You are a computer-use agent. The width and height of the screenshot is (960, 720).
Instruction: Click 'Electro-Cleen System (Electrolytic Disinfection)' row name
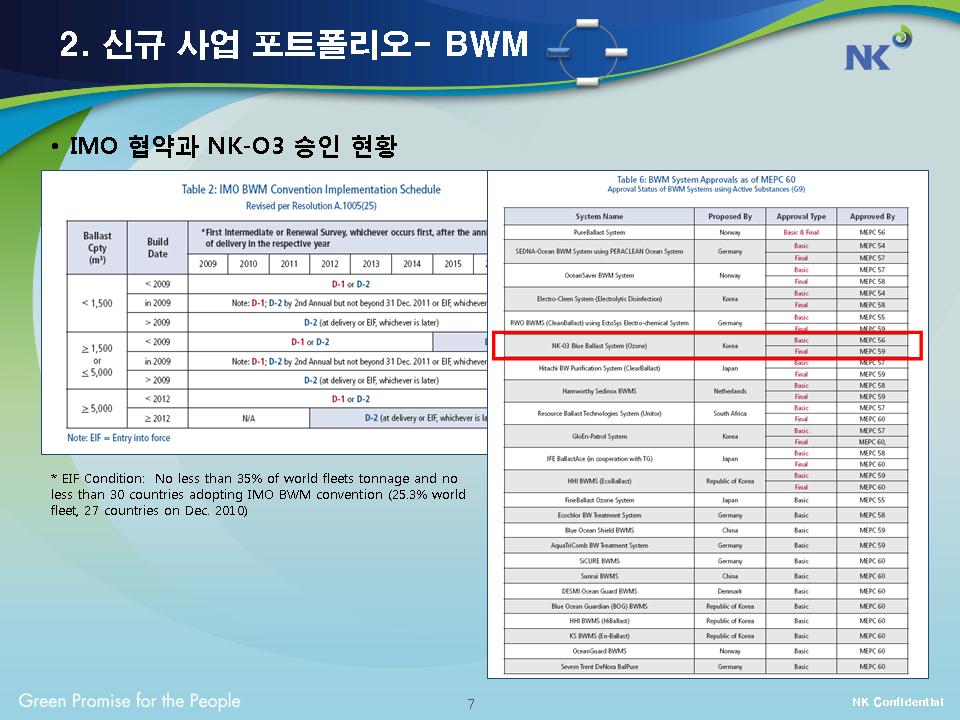tap(599, 299)
